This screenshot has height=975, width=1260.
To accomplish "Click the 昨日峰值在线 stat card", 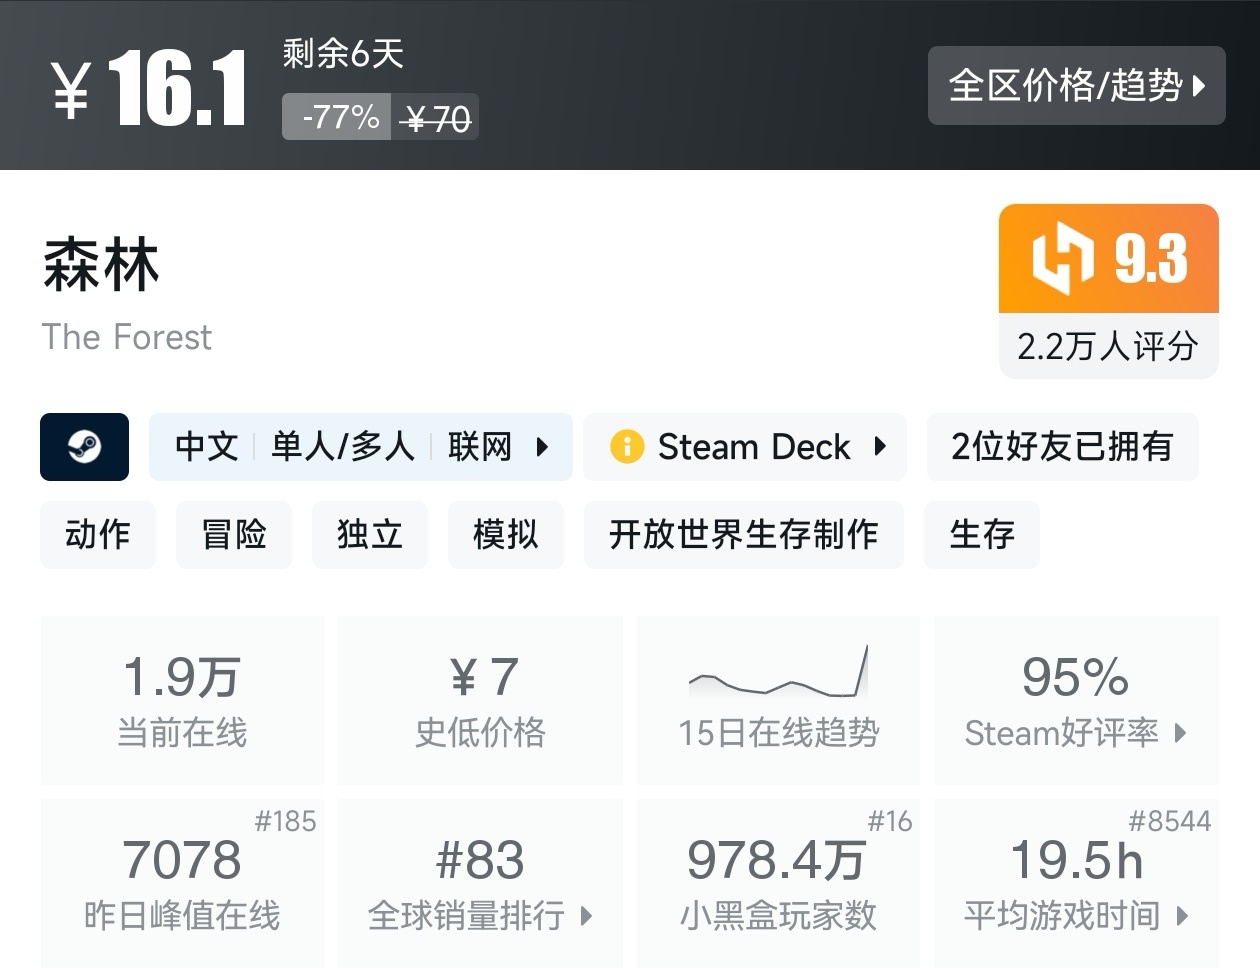I will 182,880.
